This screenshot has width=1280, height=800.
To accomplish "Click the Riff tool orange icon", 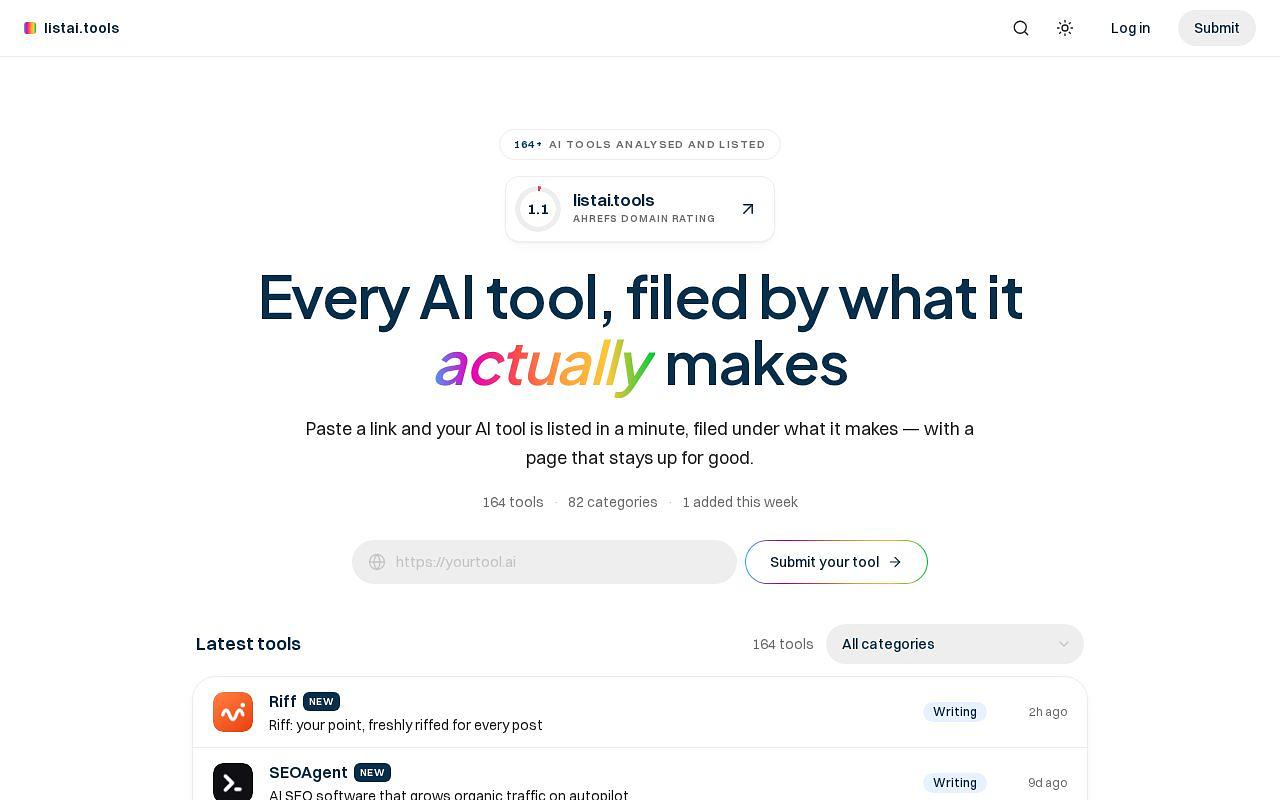I will click(233, 712).
